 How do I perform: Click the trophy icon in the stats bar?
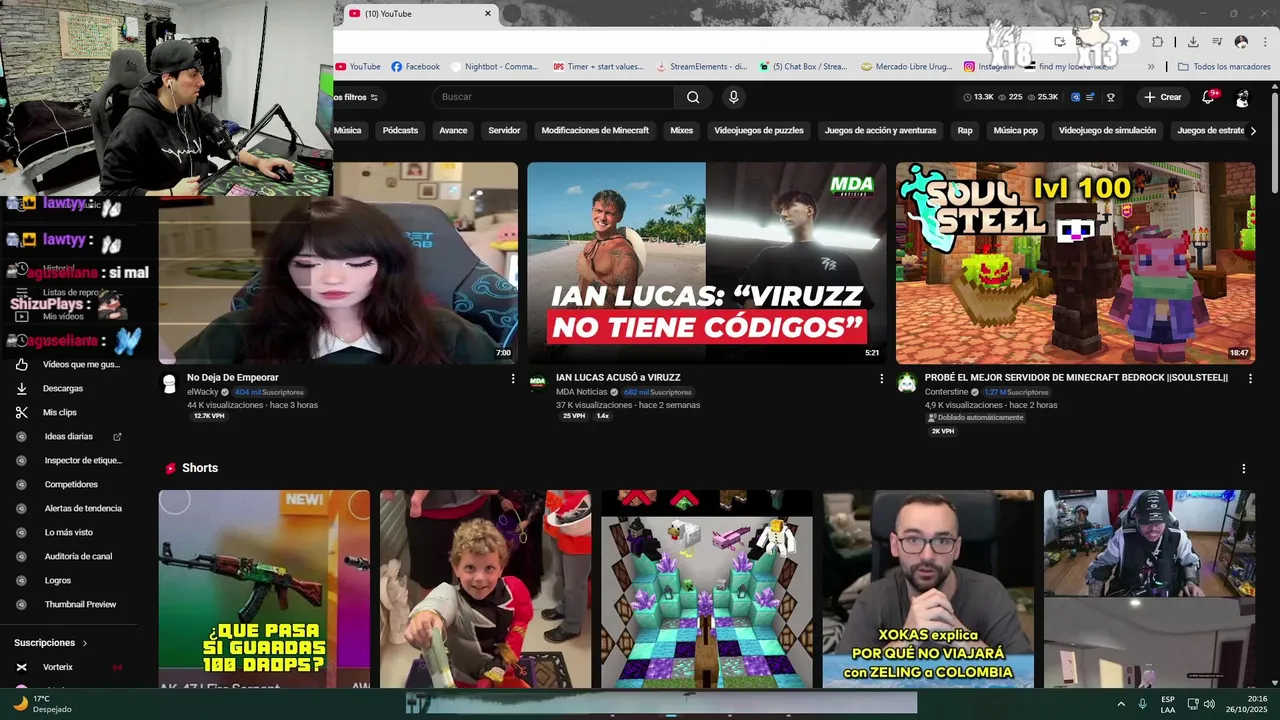(1110, 97)
